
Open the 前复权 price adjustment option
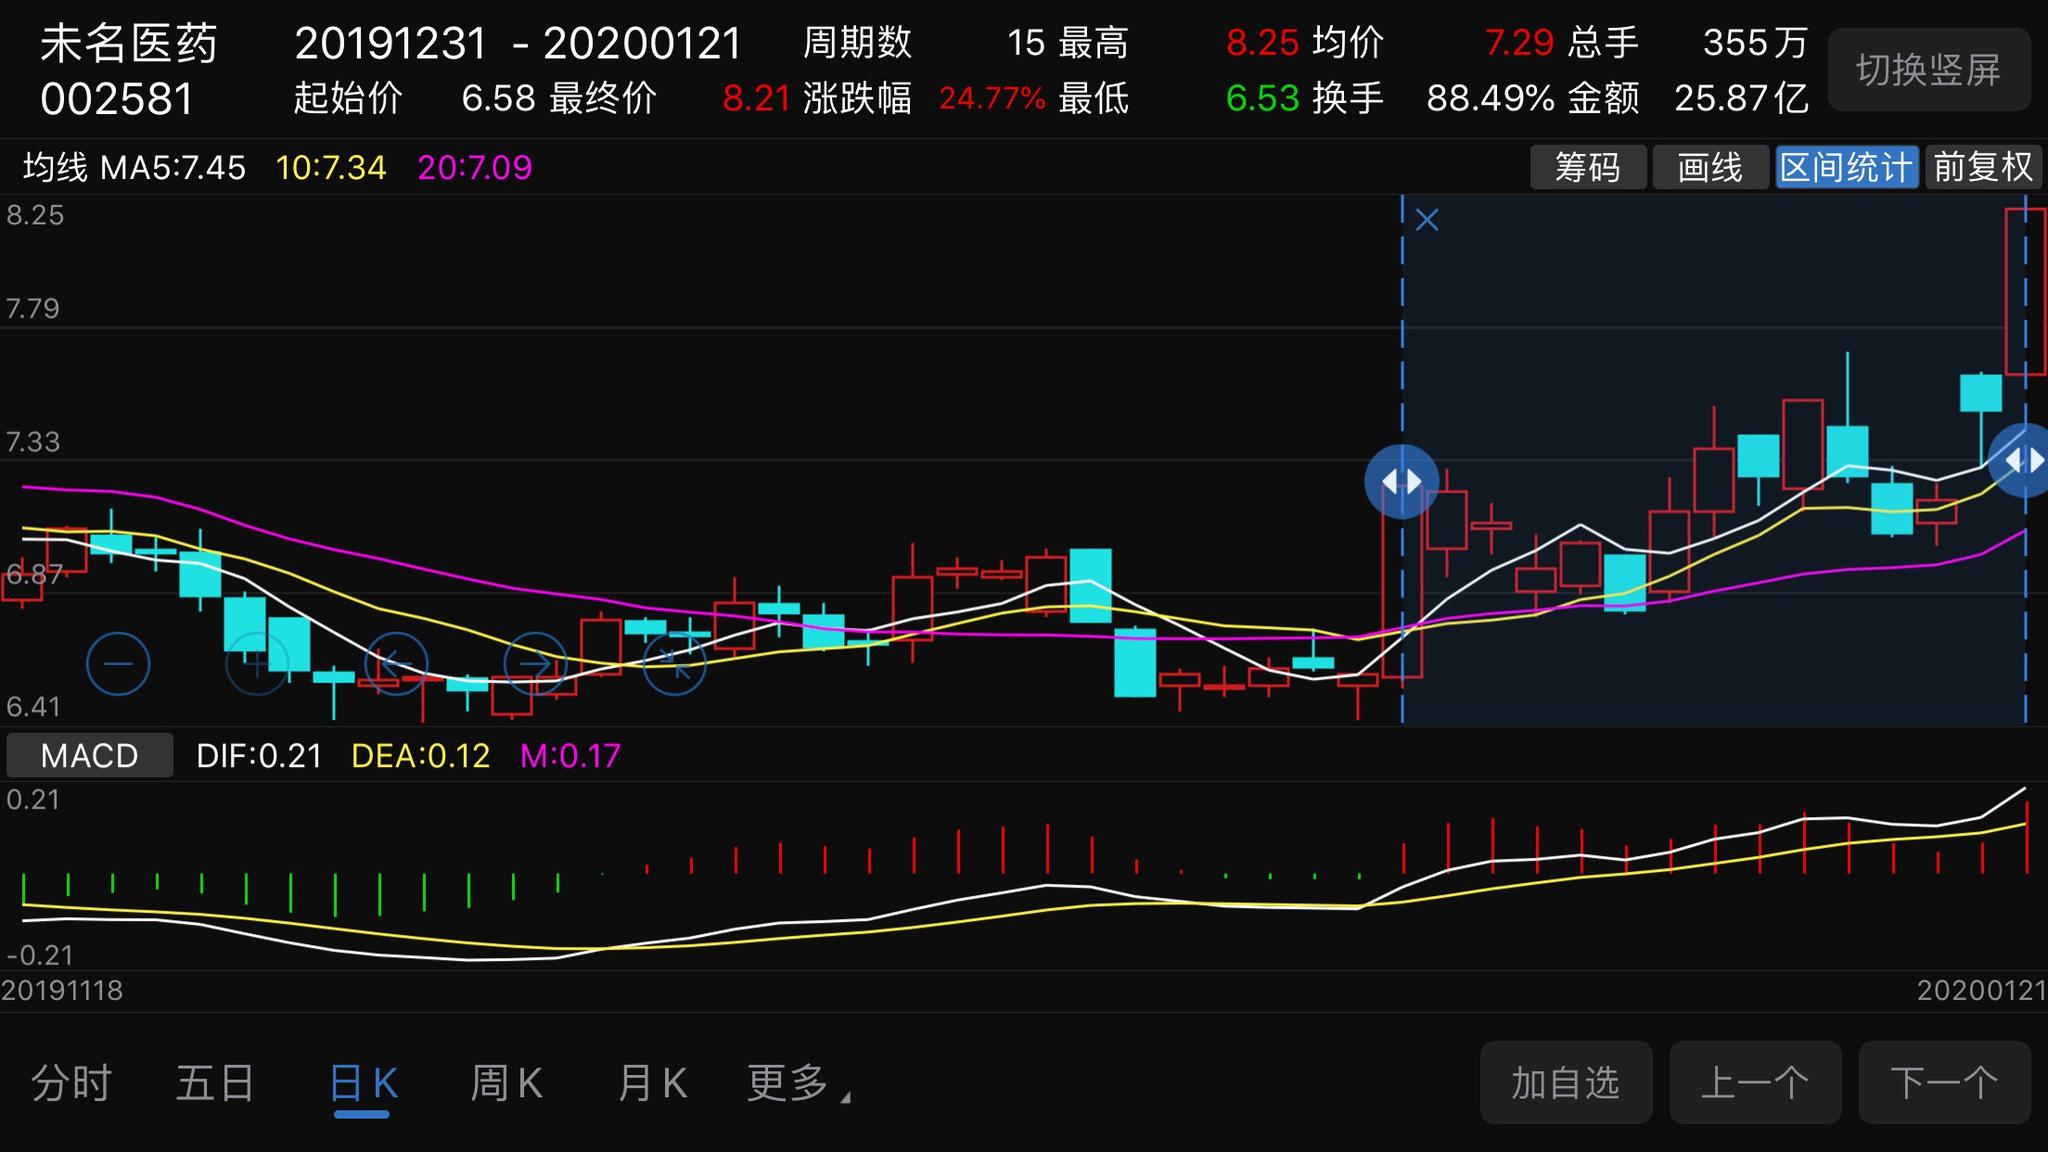tap(1984, 167)
